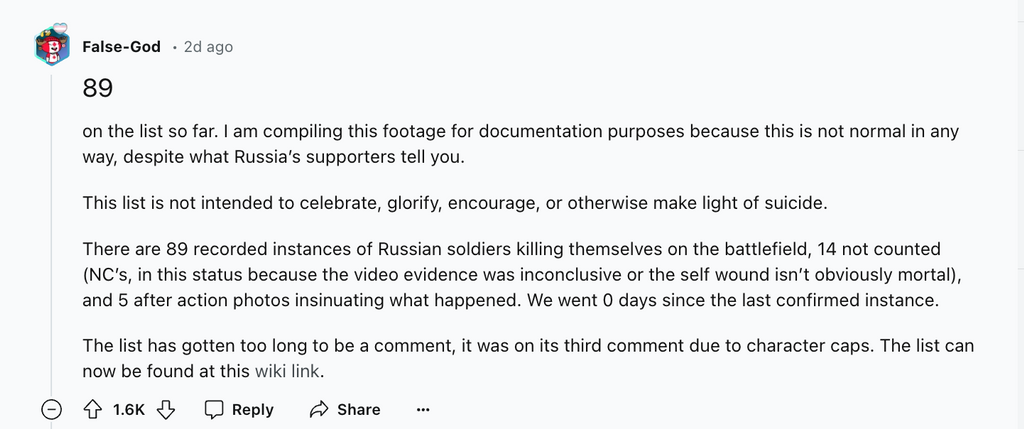1024x429 pixels.
Task: Open the more options ellipsis menu
Action: point(423,409)
